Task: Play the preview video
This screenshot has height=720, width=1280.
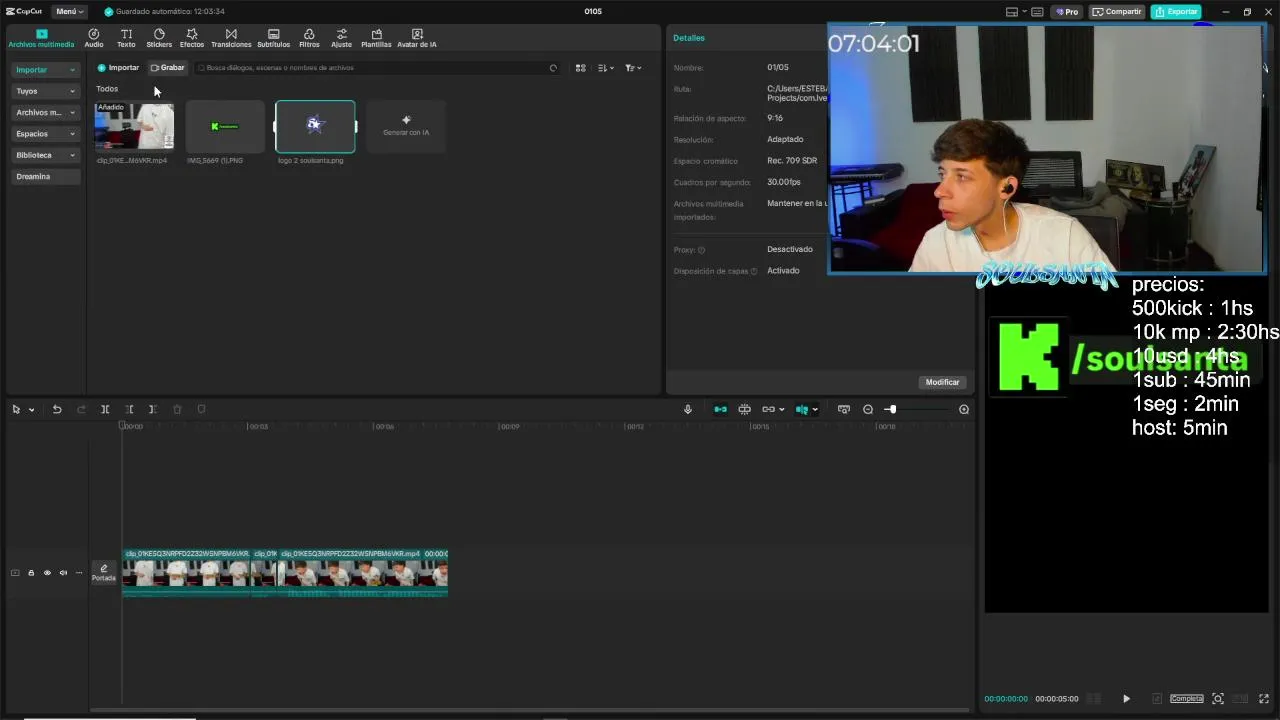Action: [x=1126, y=699]
